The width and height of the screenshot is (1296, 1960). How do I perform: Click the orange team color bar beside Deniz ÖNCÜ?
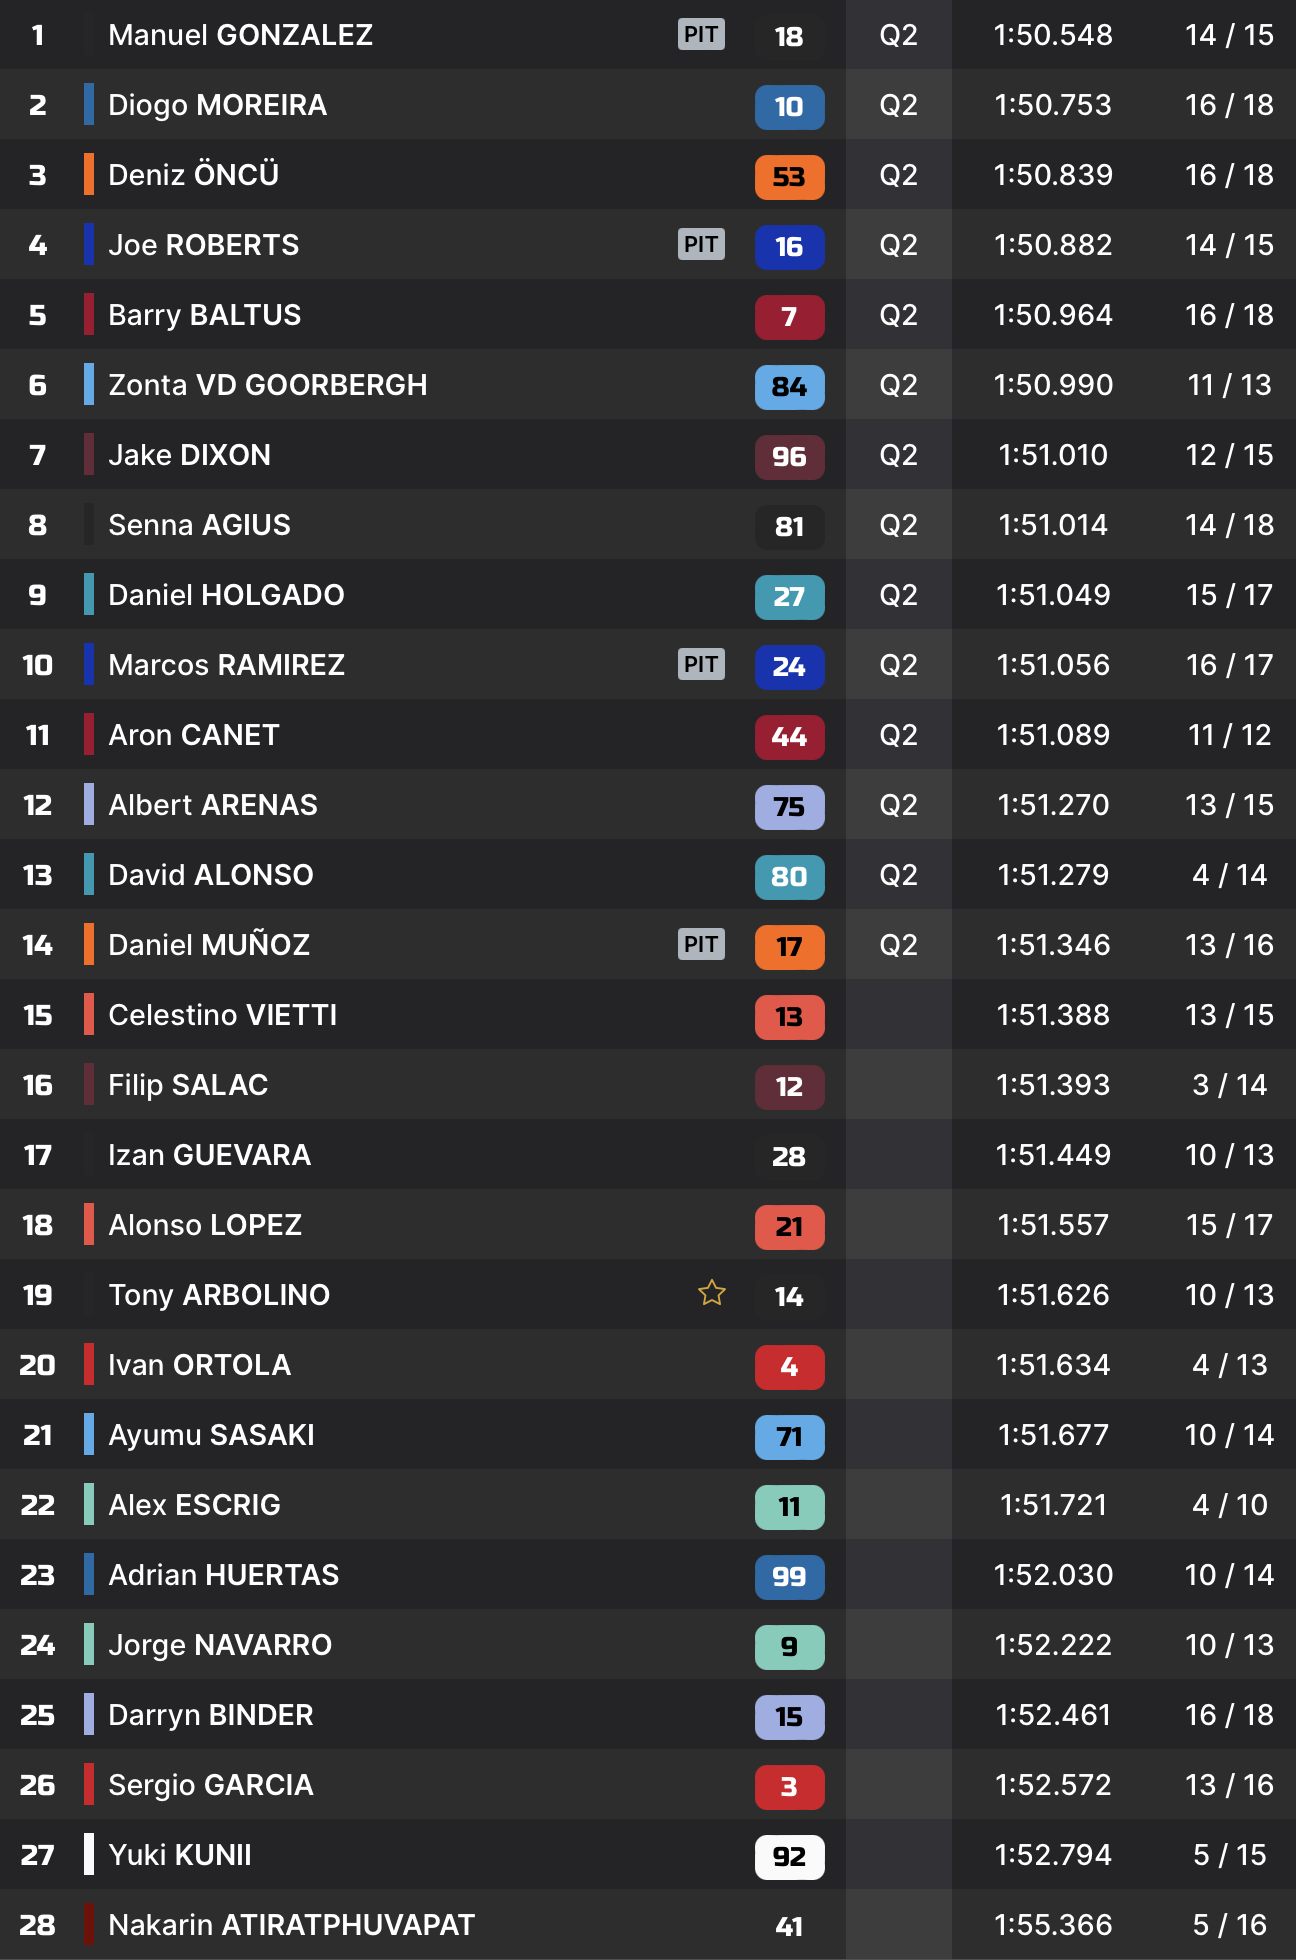pos(89,174)
